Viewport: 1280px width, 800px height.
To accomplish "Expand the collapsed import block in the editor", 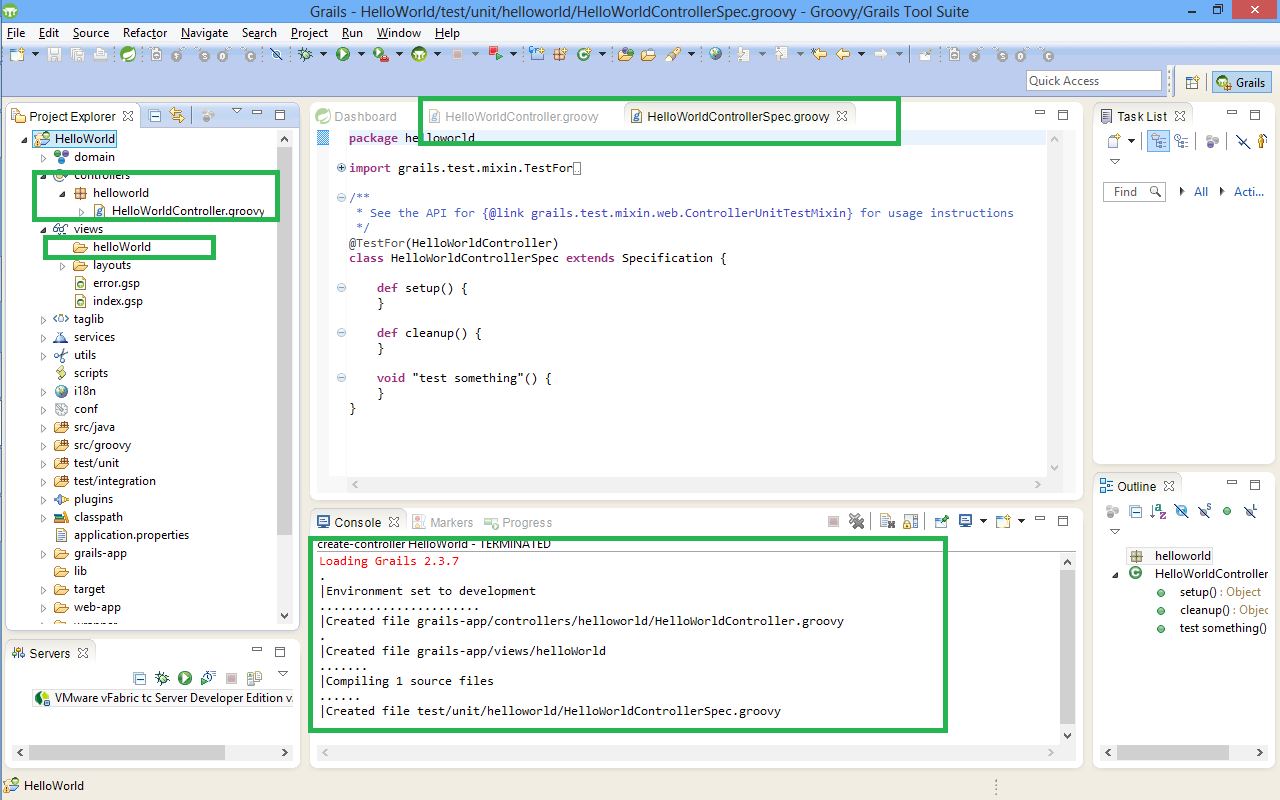I will click(x=342, y=168).
